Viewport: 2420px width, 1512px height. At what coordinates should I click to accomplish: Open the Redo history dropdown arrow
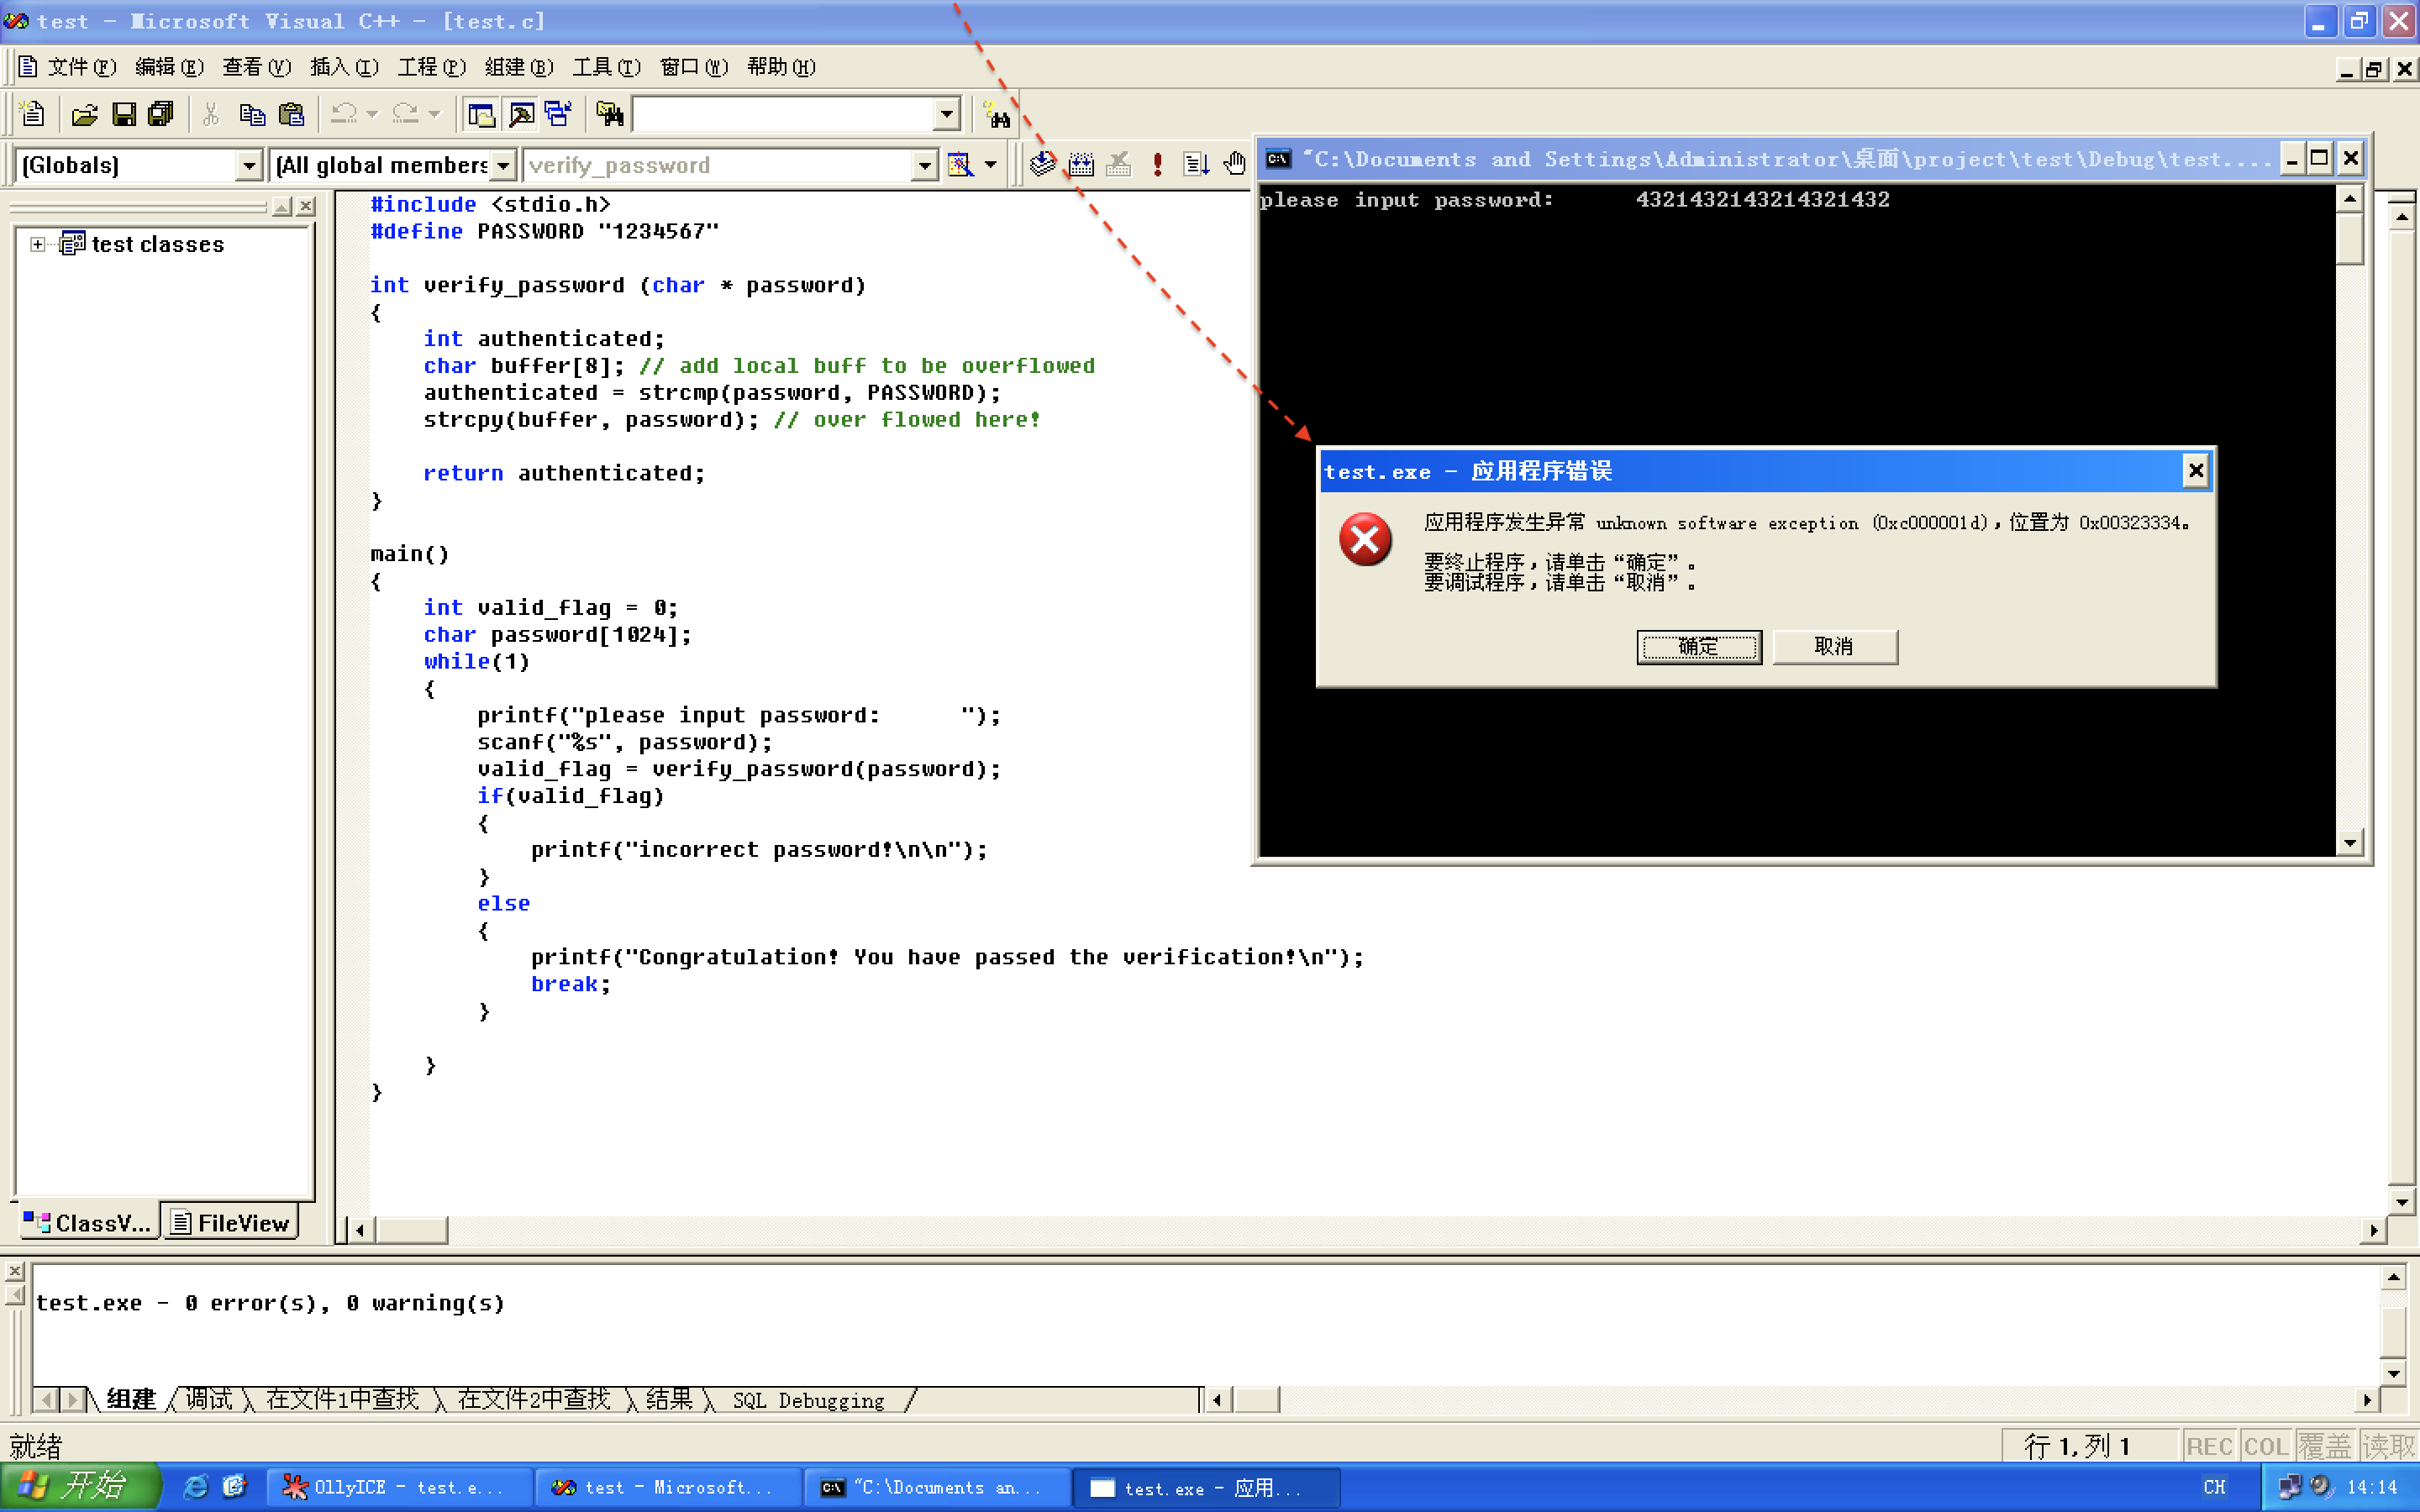pyautogui.click(x=434, y=114)
